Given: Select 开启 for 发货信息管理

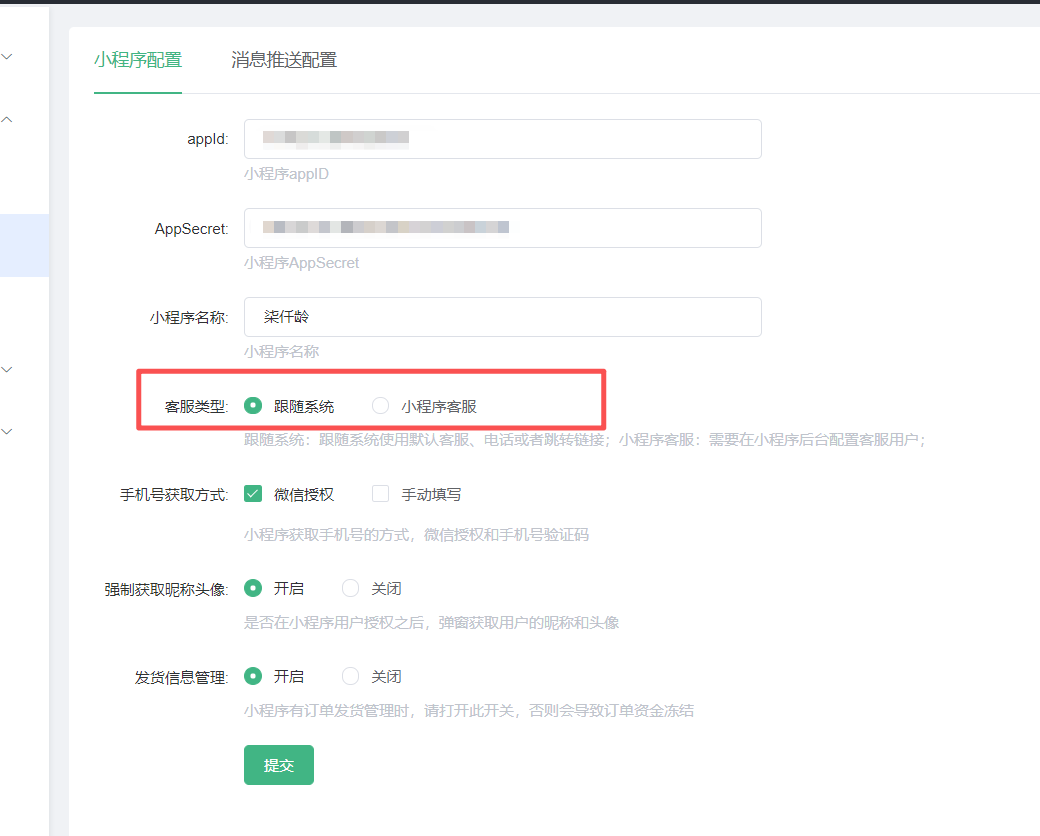Looking at the screenshot, I should 253,676.
